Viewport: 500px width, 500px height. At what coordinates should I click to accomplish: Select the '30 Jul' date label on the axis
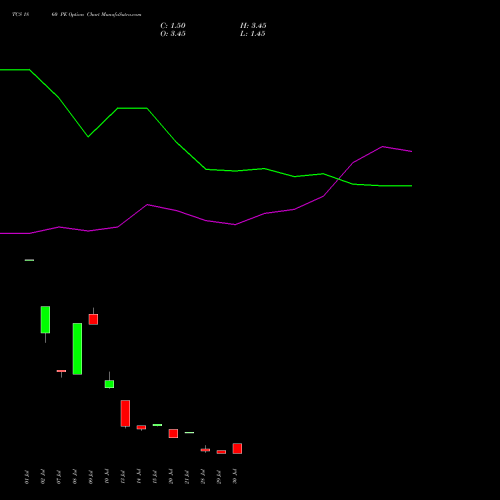pyautogui.click(x=235, y=477)
